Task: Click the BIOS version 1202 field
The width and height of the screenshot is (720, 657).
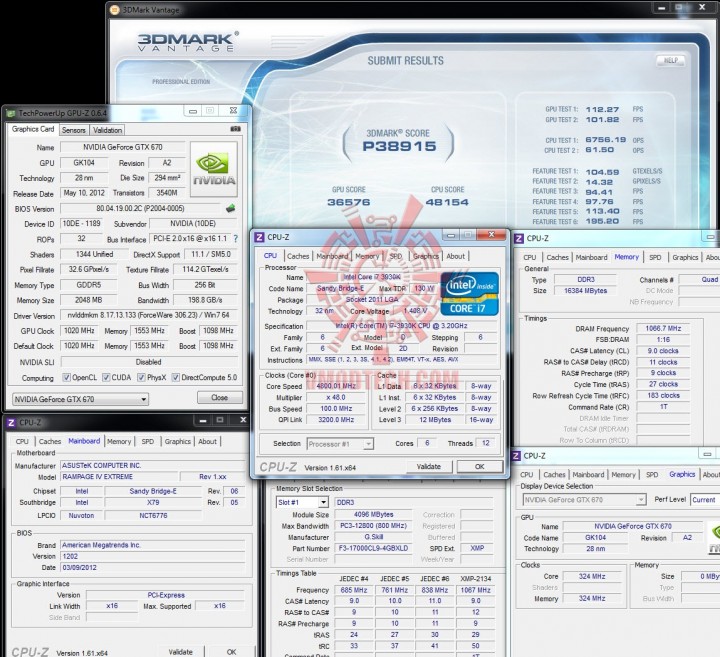Action: (152, 556)
